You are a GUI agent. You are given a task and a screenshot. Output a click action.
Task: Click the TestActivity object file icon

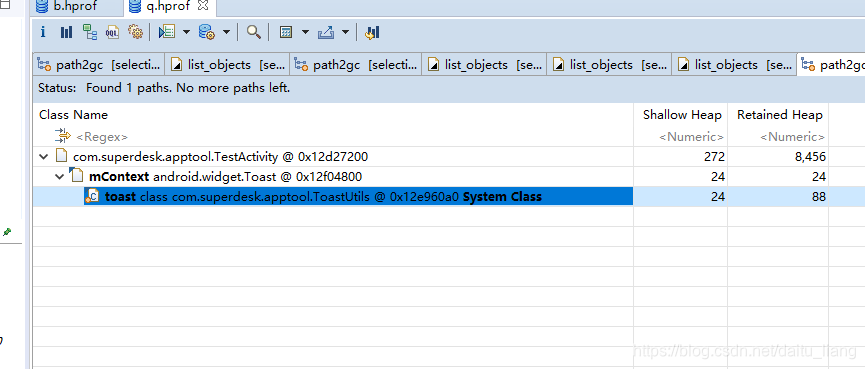(x=62, y=157)
